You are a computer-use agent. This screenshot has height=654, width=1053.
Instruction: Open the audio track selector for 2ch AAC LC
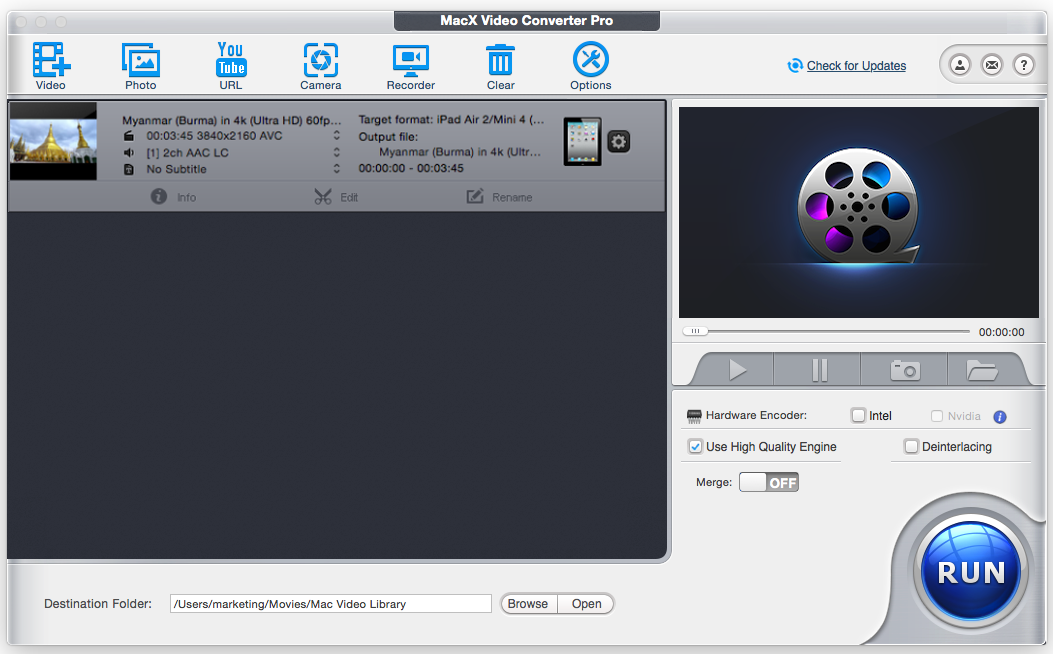tap(336, 152)
